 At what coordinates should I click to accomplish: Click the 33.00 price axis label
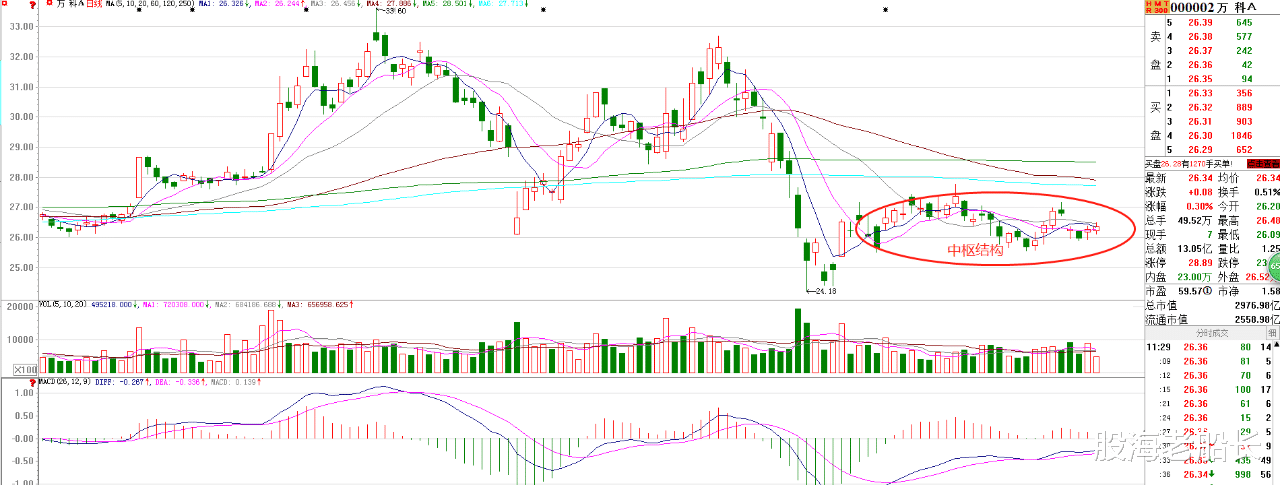(x=20, y=25)
